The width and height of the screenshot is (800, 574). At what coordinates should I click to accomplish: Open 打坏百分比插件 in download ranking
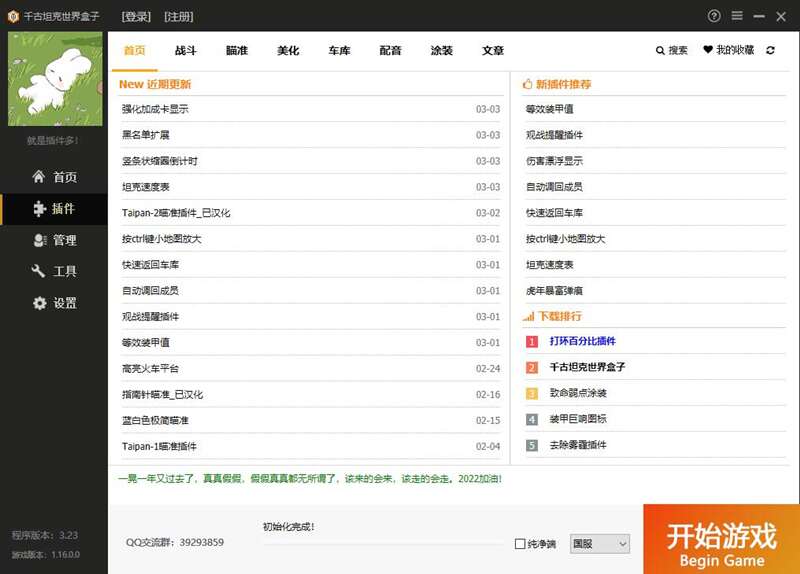coord(583,341)
